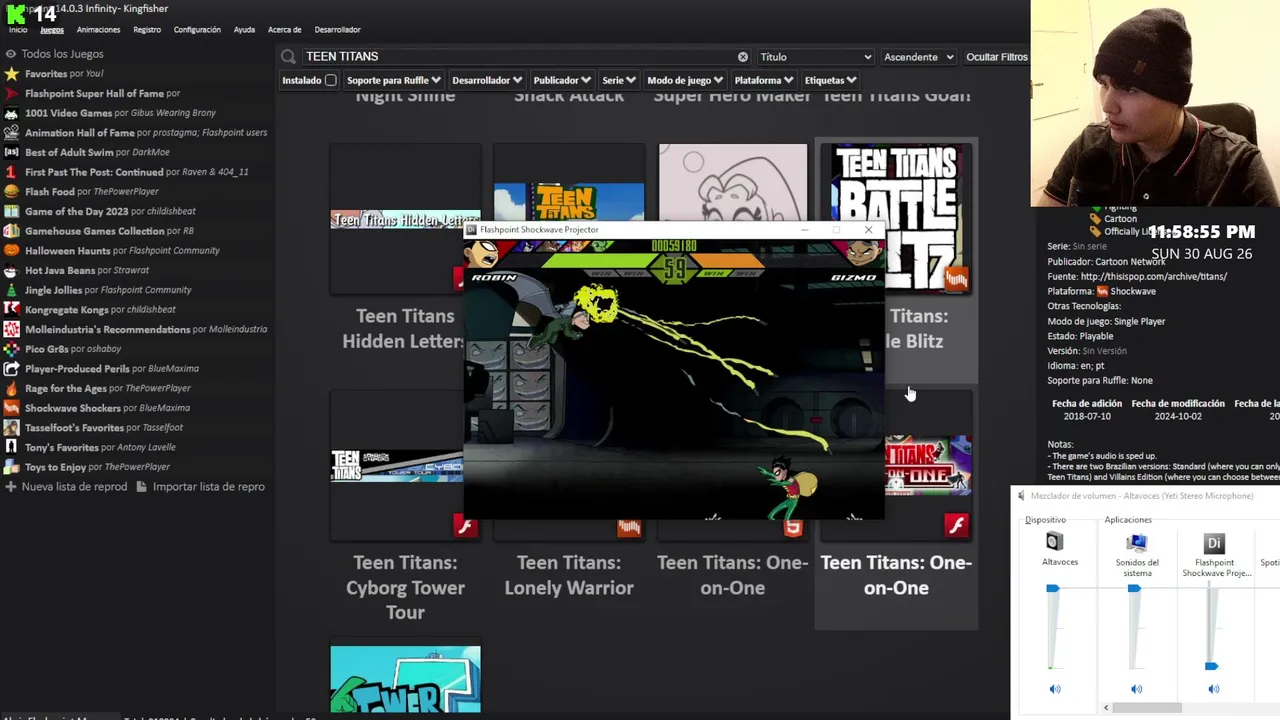This screenshot has width=1280, height=720.
Task: Click the Flashpoint Super Hall of Fame icon
Action: 11,93
